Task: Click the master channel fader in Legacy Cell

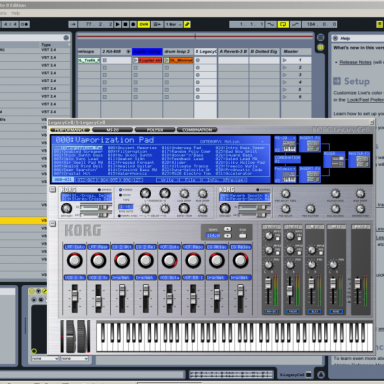Action: [x=357, y=283]
